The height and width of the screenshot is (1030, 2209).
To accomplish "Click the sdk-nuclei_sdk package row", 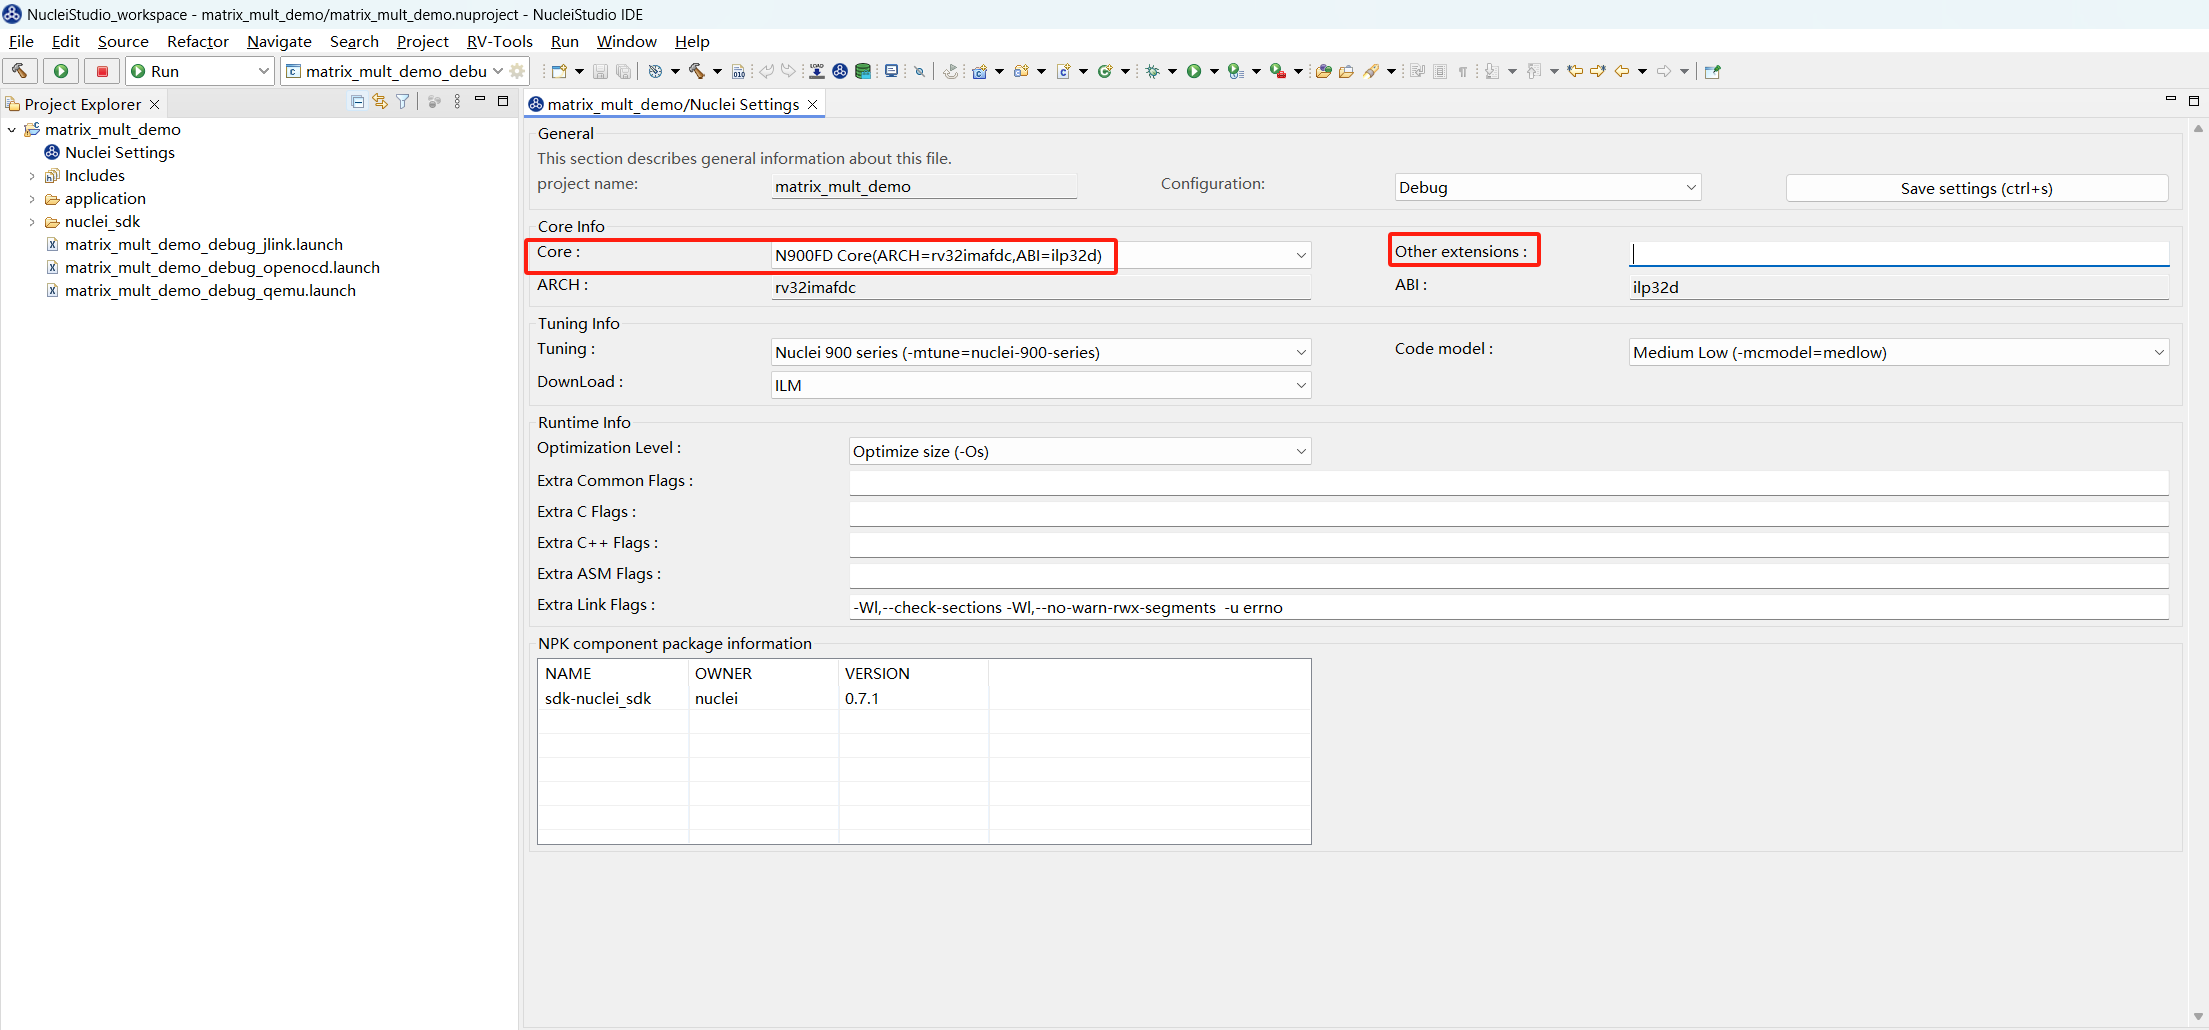I will point(924,698).
